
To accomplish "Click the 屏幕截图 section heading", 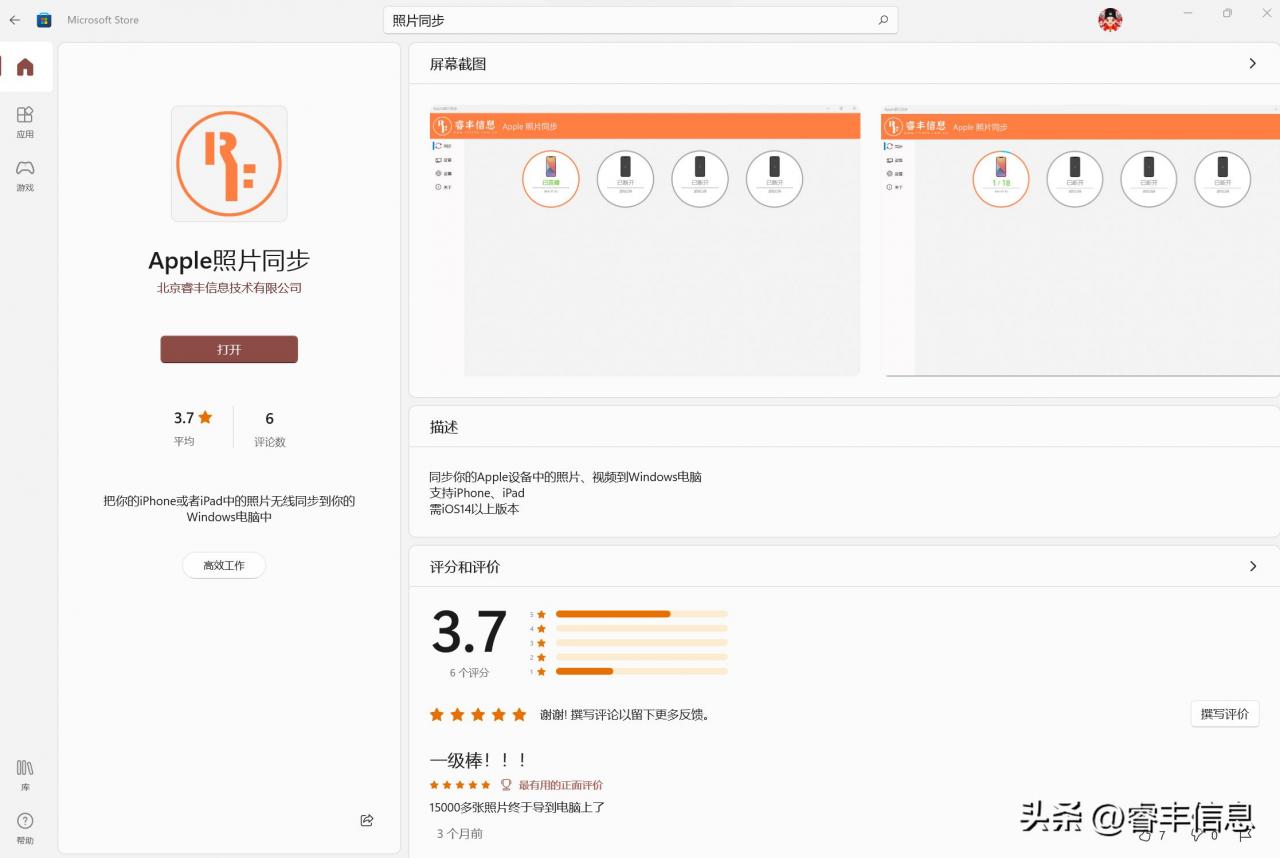I will coord(458,64).
